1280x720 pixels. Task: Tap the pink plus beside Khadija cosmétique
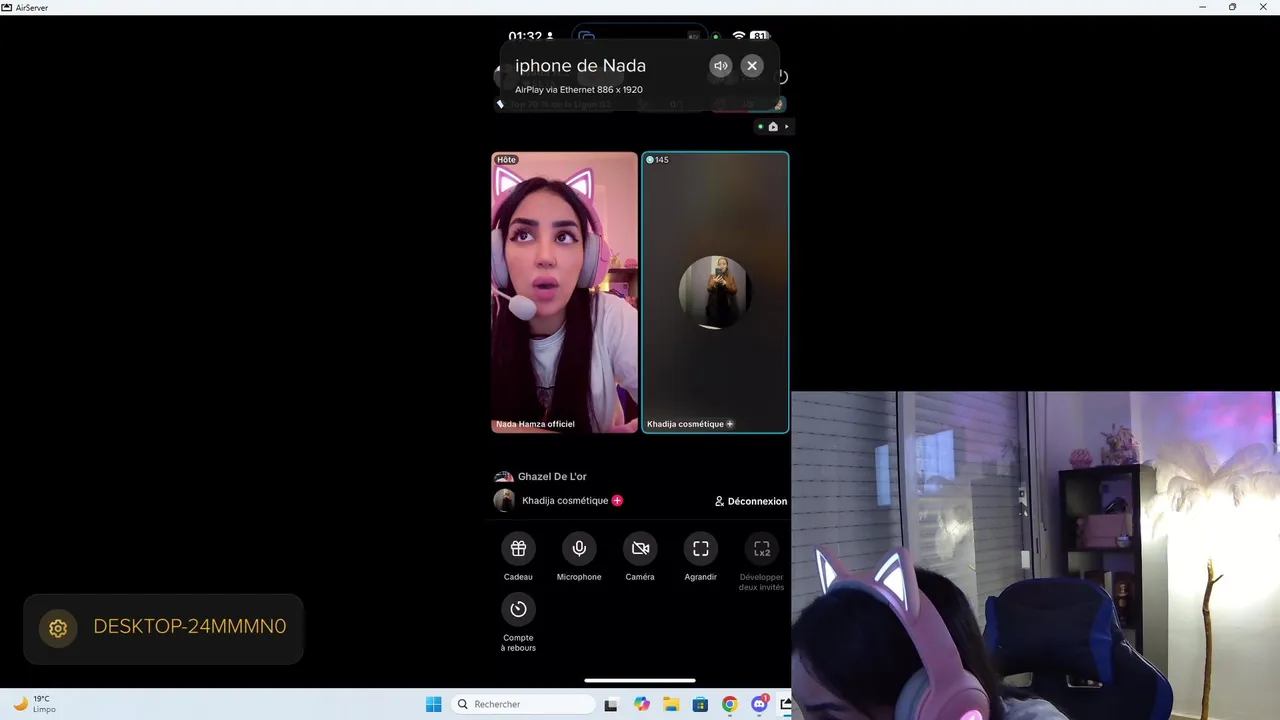tap(617, 500)
